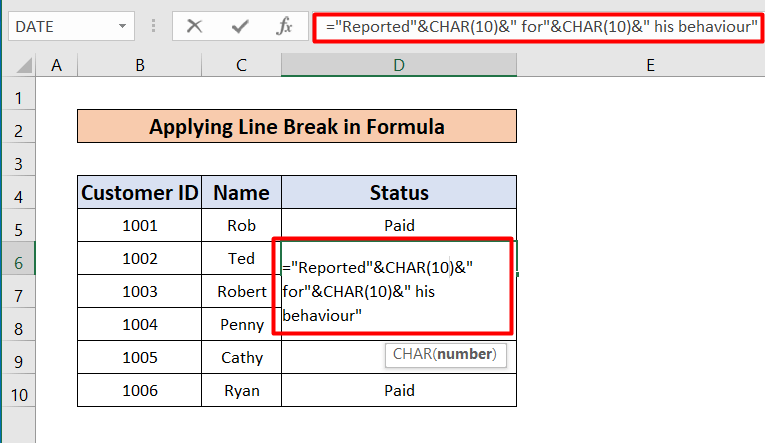The width and height of the screenshot is (765, 443).
Task: Click the Enter checkmark icon in formula bar
Action: tap(238, 26)
